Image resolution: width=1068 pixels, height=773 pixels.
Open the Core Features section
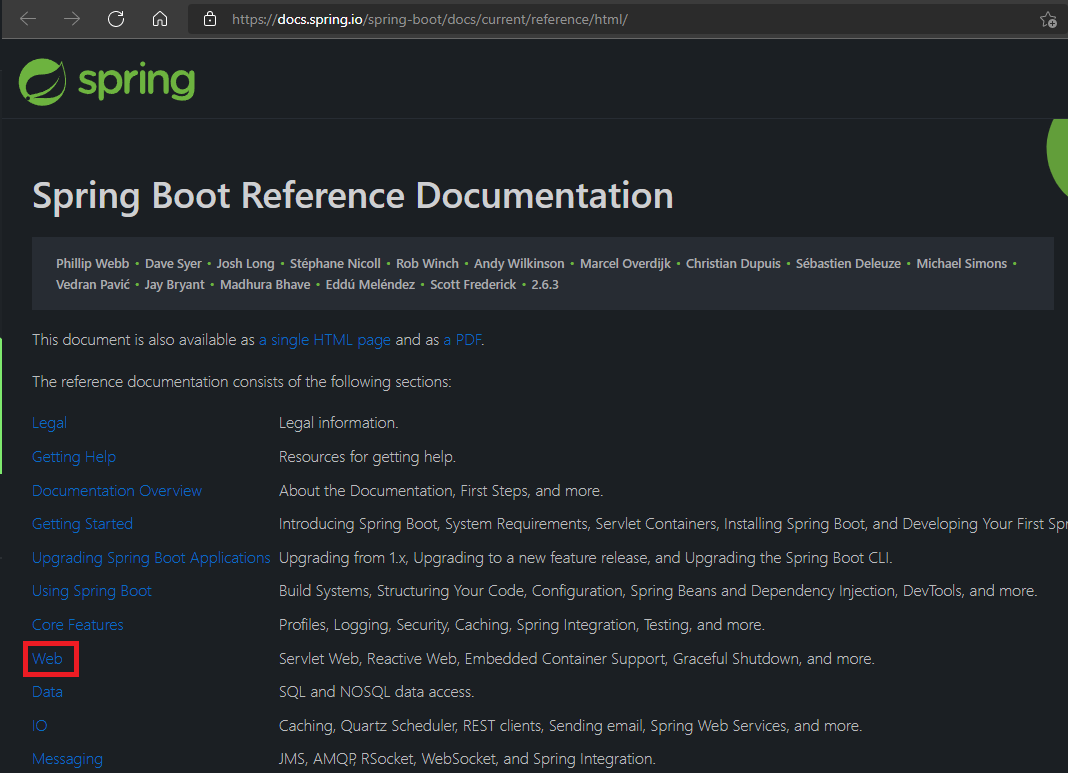coord(78,625)
